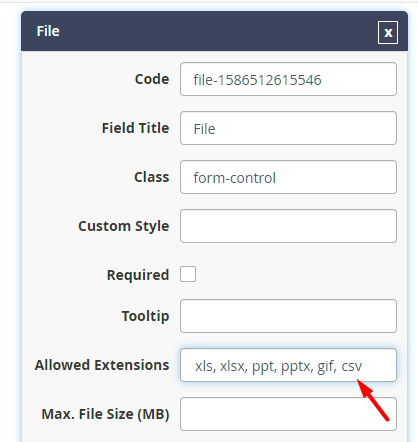This screenshot has height=442, width=418.
Task: Click the Max. File Size input
Action: [x=288, y=414]
